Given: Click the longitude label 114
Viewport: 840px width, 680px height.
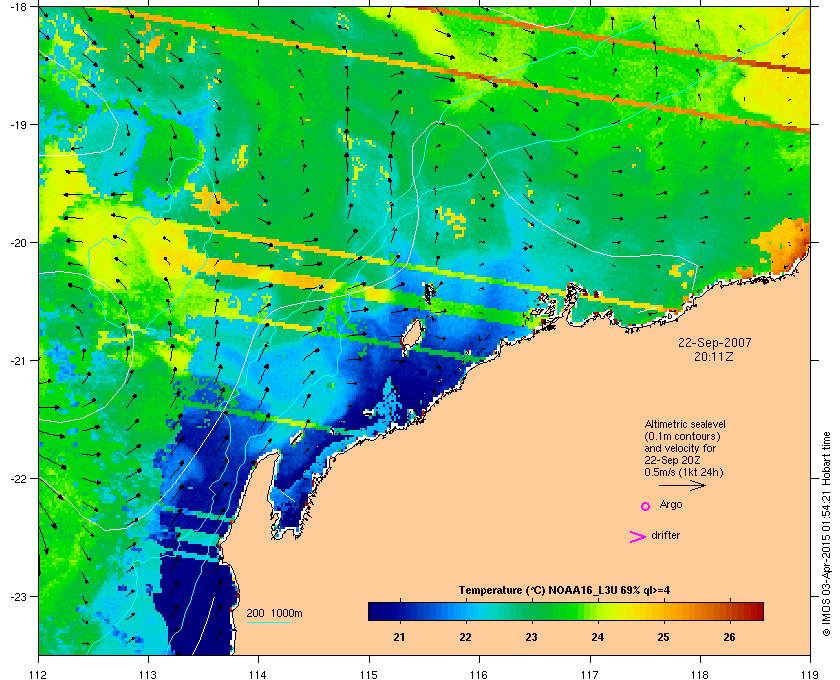Looking at the screenshot, I should (259, 675).
